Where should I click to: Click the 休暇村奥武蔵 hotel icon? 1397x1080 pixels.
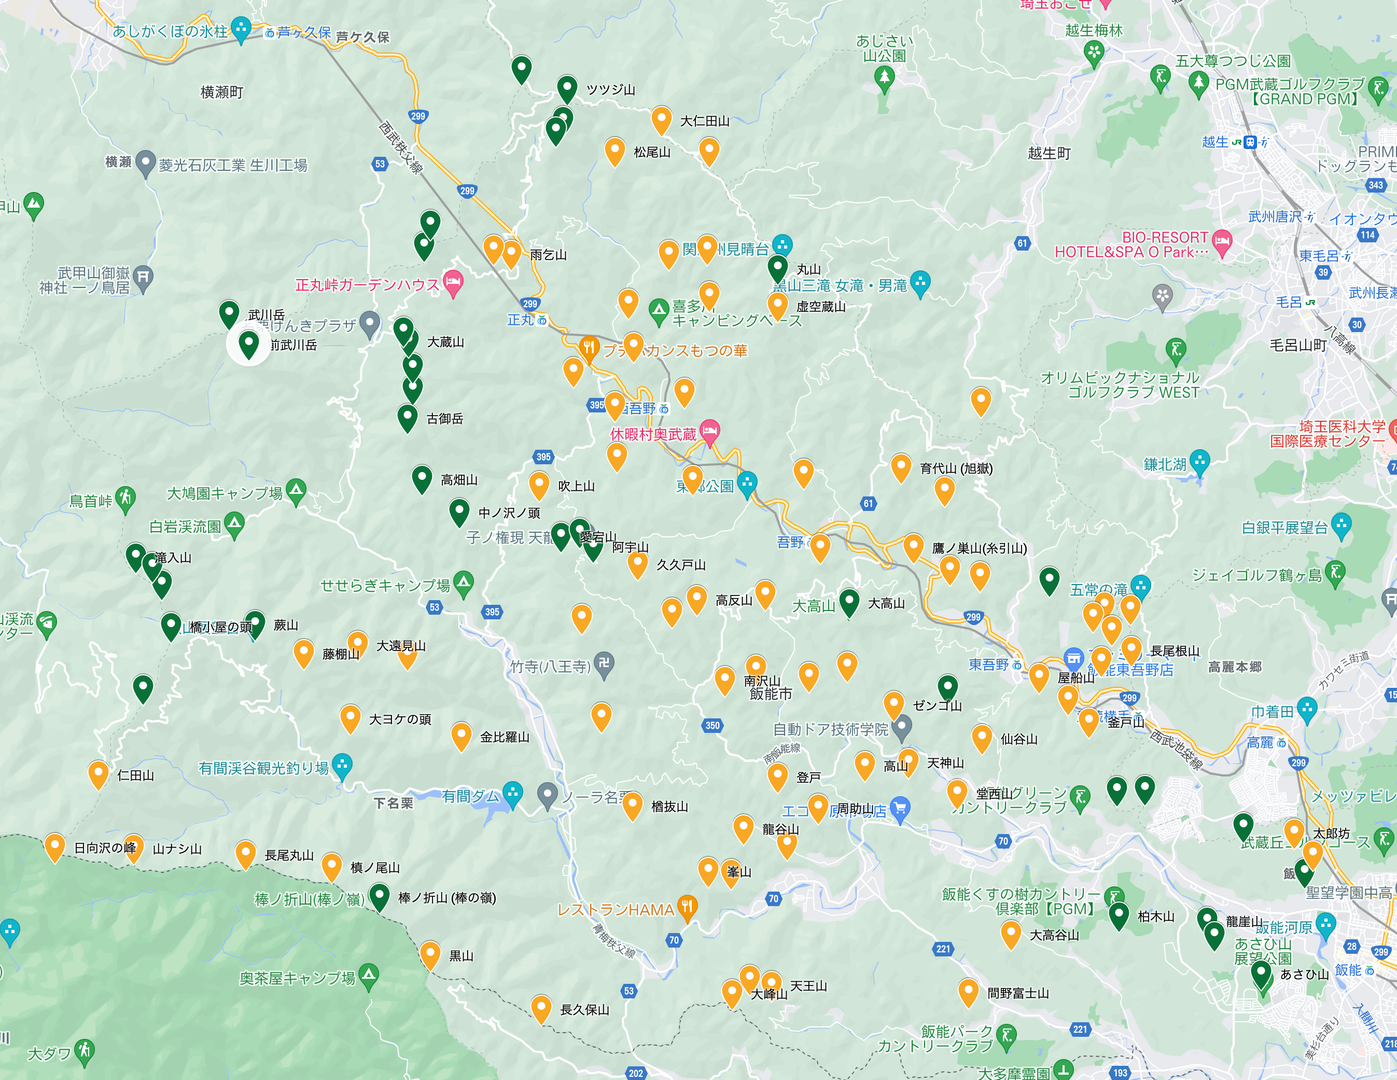(710, 433)
